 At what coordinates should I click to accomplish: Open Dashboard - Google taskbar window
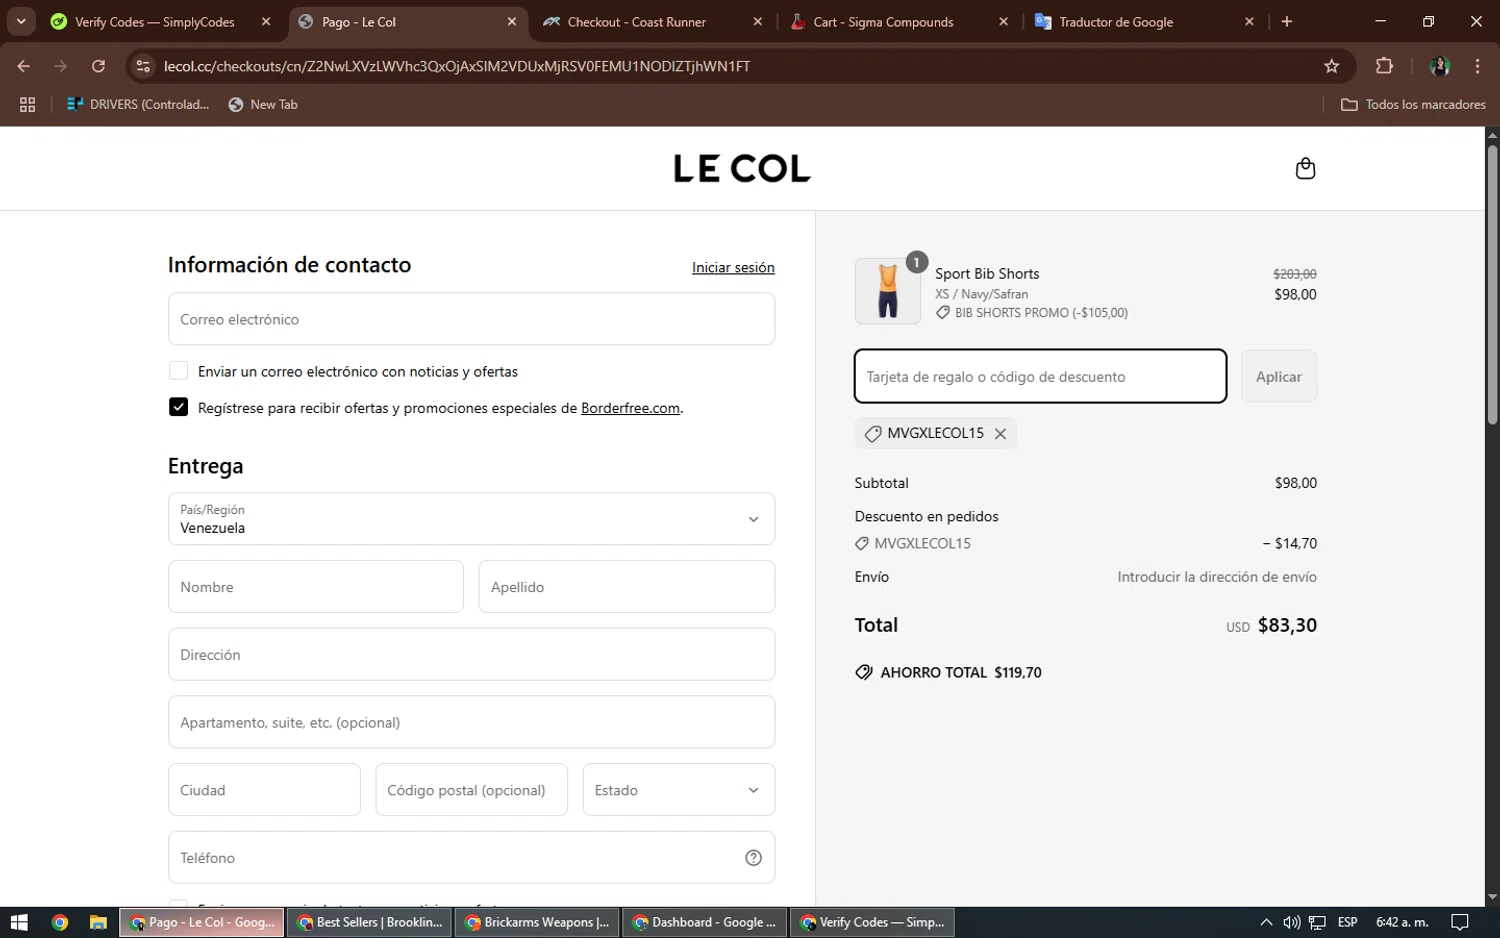pyautogui.click(x=705, y=922)
